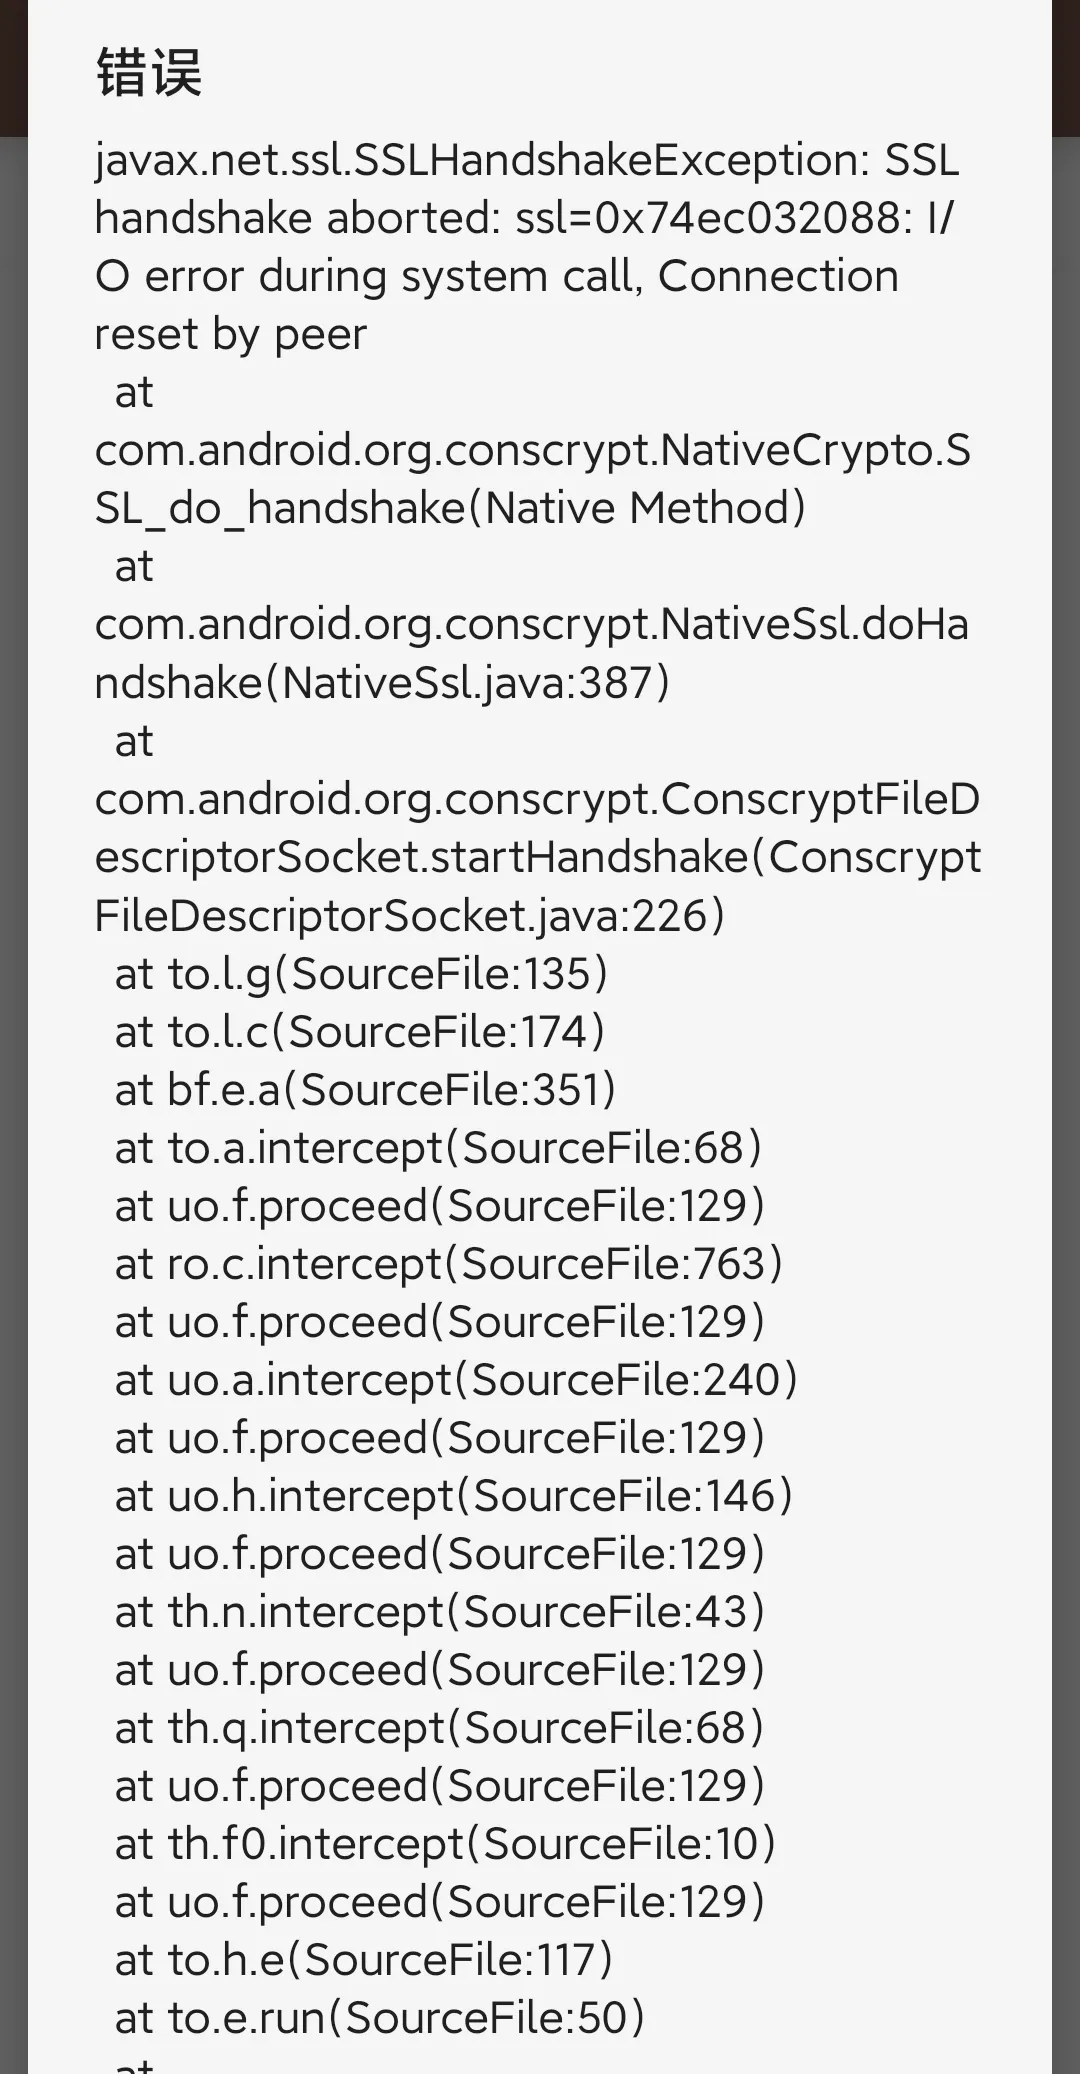Click the to.a.intercept(SourceFile:68) frame
Screen dimensions: 1080x2074
click(x=438, y=1147)
